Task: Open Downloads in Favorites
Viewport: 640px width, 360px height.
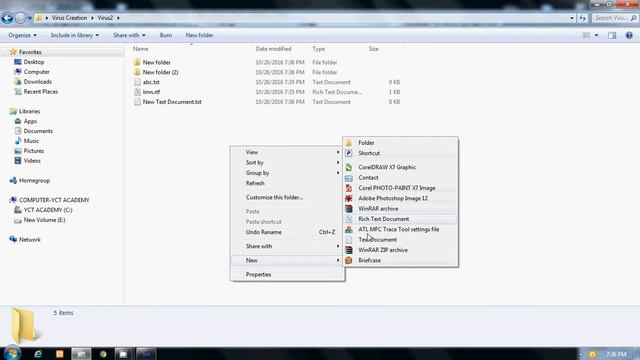Action: point(38,82)
